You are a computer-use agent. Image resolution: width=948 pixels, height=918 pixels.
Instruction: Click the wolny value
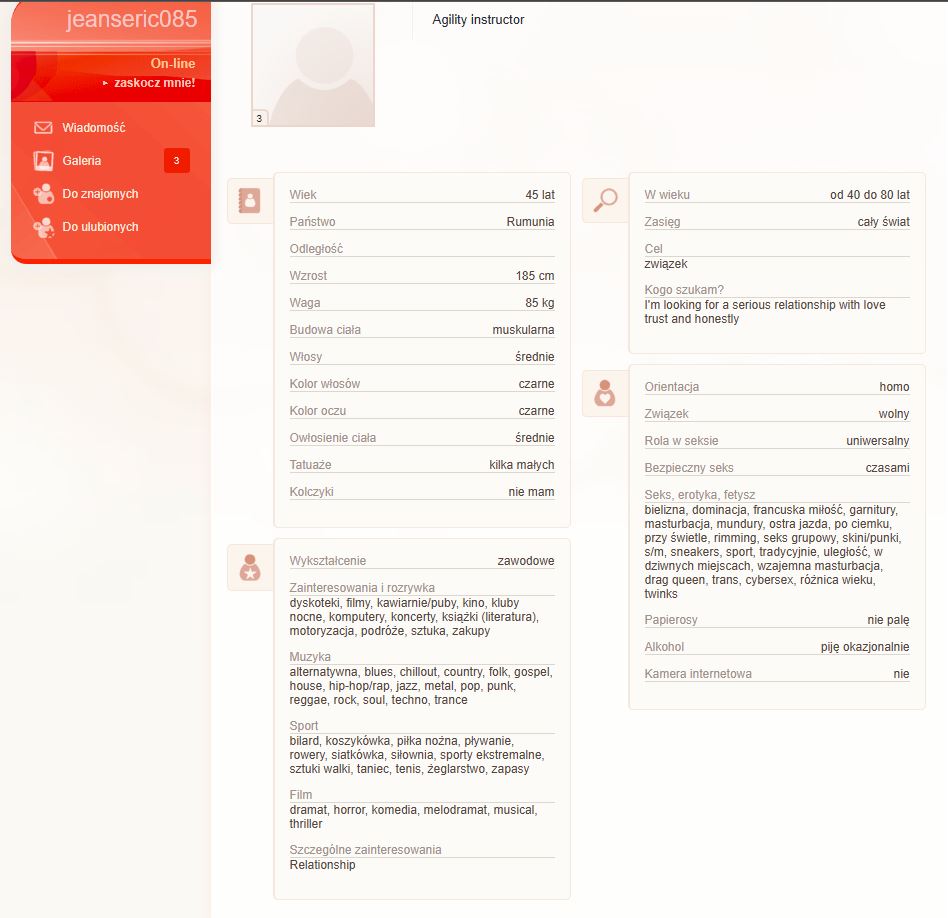(894, 414)
